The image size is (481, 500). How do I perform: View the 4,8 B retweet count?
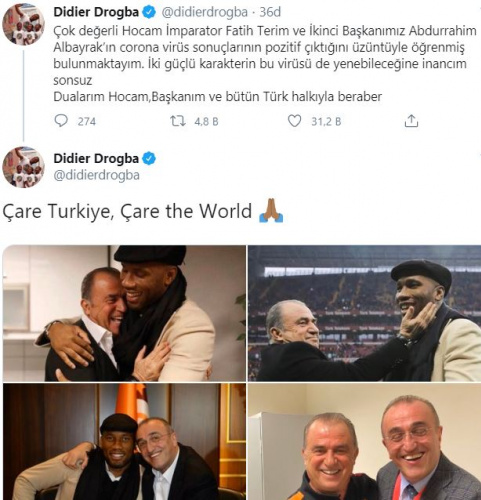pyautogui.click(x=206, y=121)
